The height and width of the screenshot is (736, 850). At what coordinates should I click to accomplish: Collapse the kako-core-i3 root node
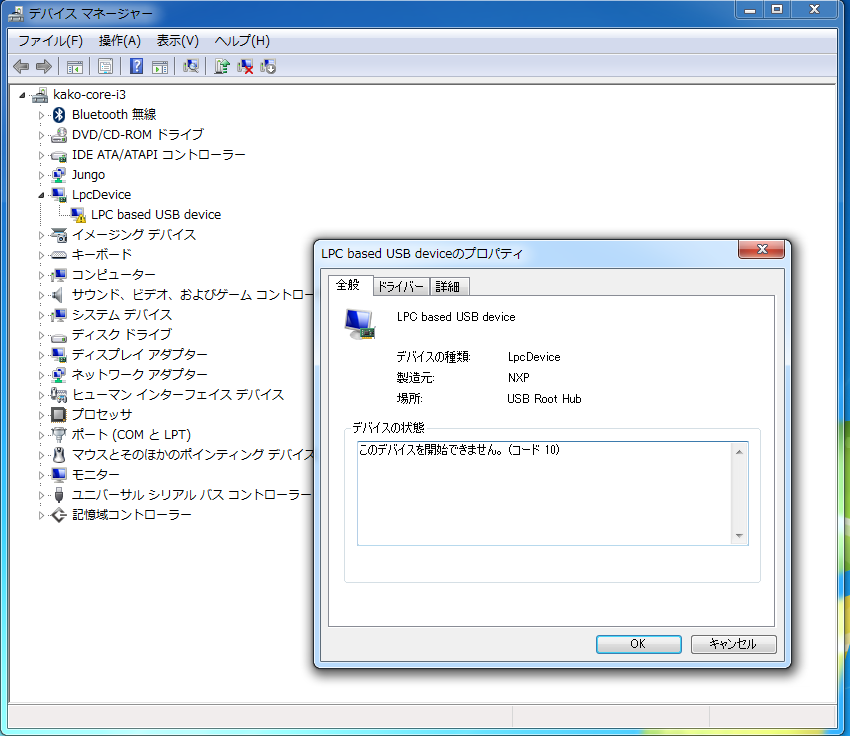pos(22,95)
